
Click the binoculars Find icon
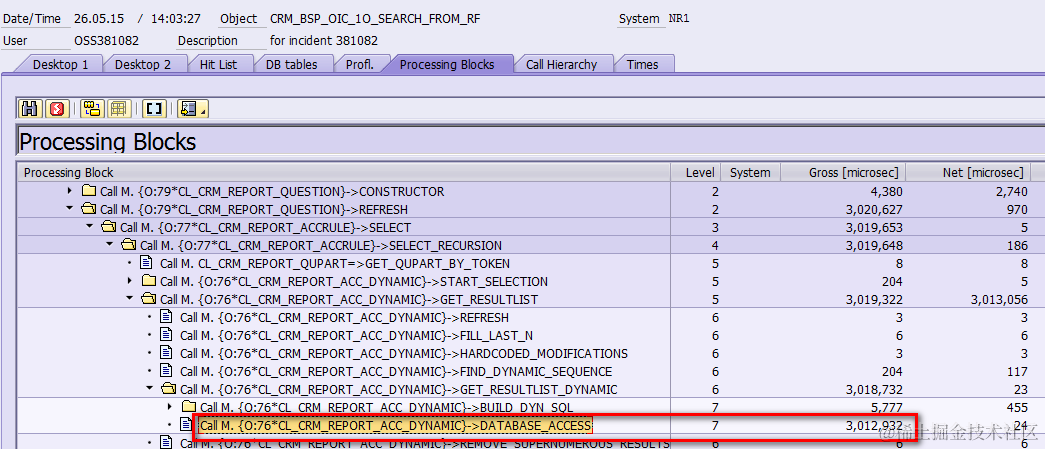31,109
